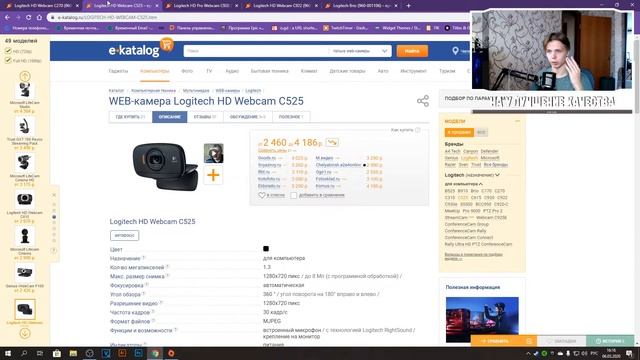This screenshot has width=640, height=360.
Task: Click the help mark beside Фокусировка
Action: tap(147, 285)
